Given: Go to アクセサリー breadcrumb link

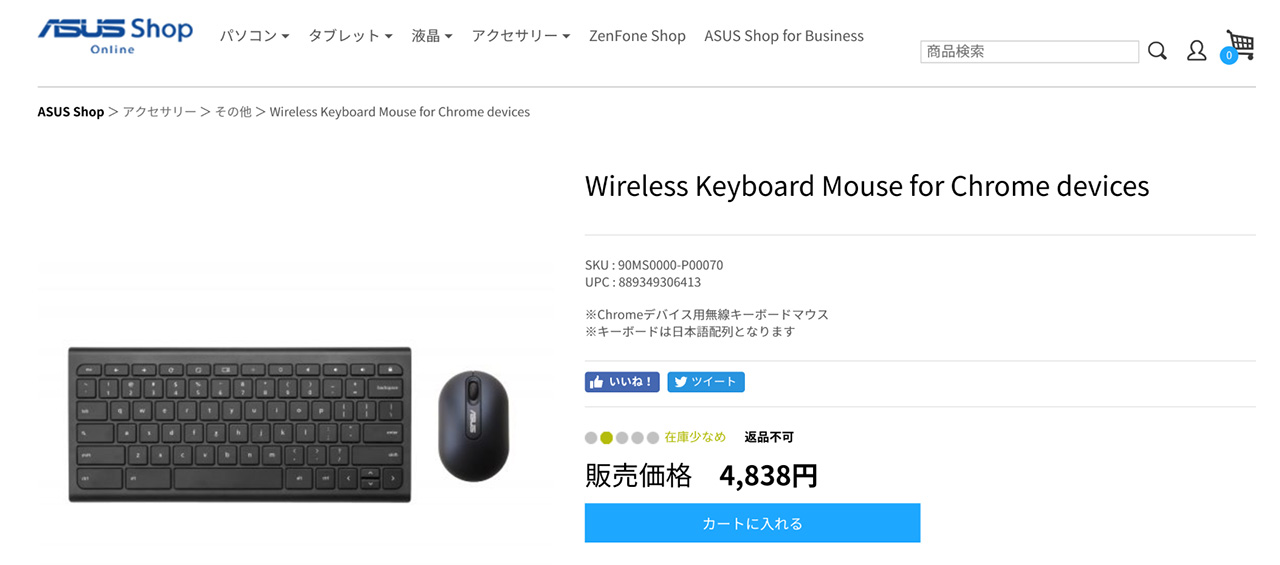Looking at the screenshot, I should (x=160, y=112).
